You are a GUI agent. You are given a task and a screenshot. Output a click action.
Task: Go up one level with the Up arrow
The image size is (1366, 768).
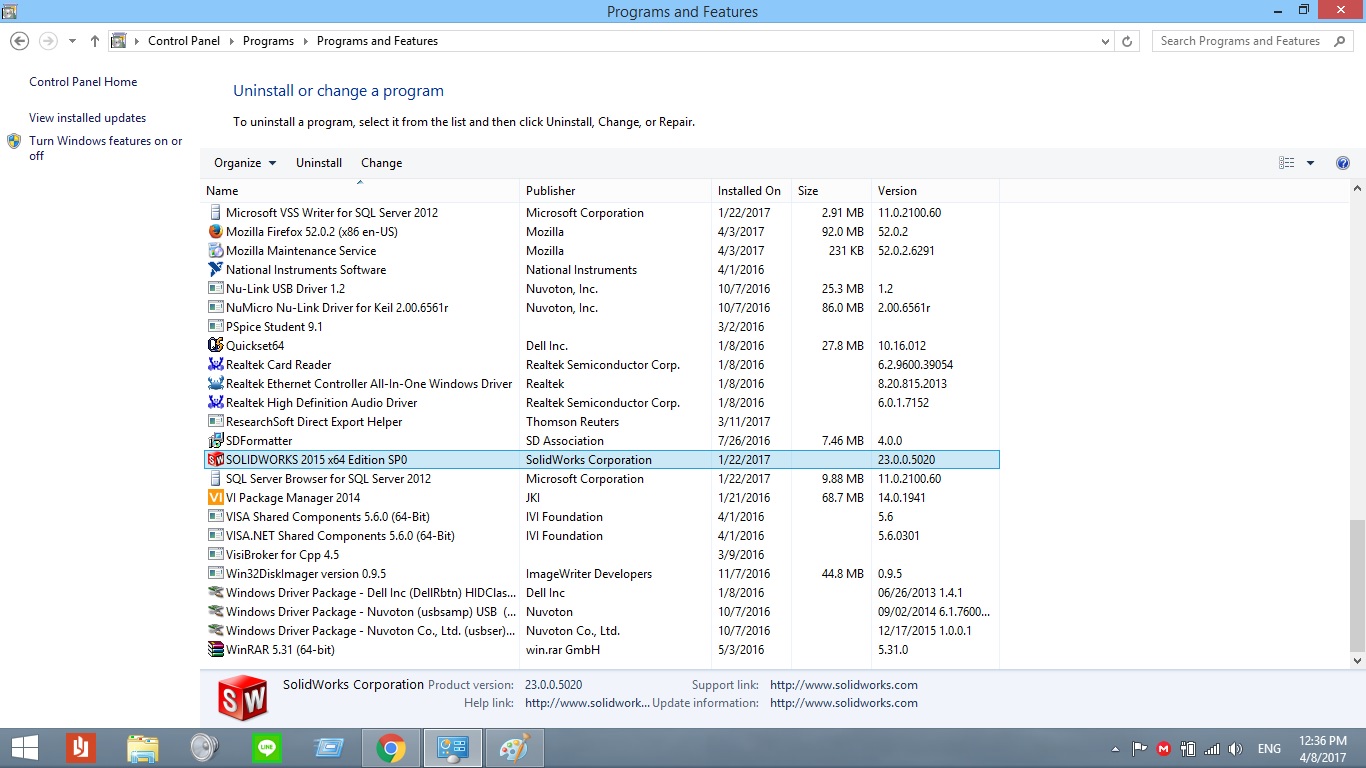coord(95,41)
